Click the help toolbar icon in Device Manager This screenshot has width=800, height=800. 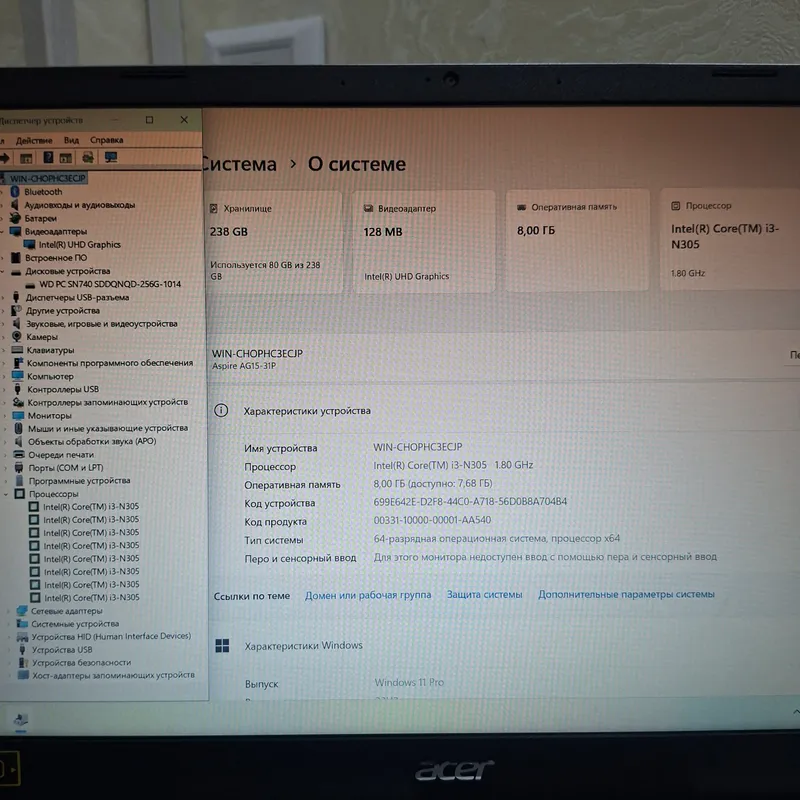coord(48,158)
